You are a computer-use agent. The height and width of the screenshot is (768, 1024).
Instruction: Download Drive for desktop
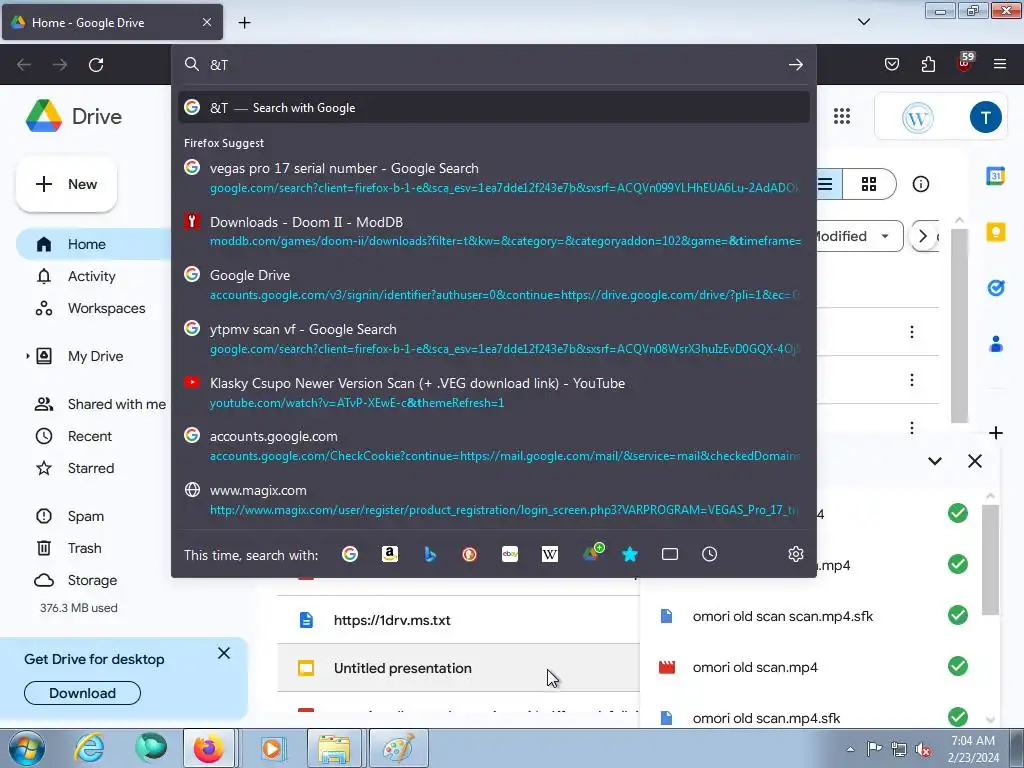(82, 693)
